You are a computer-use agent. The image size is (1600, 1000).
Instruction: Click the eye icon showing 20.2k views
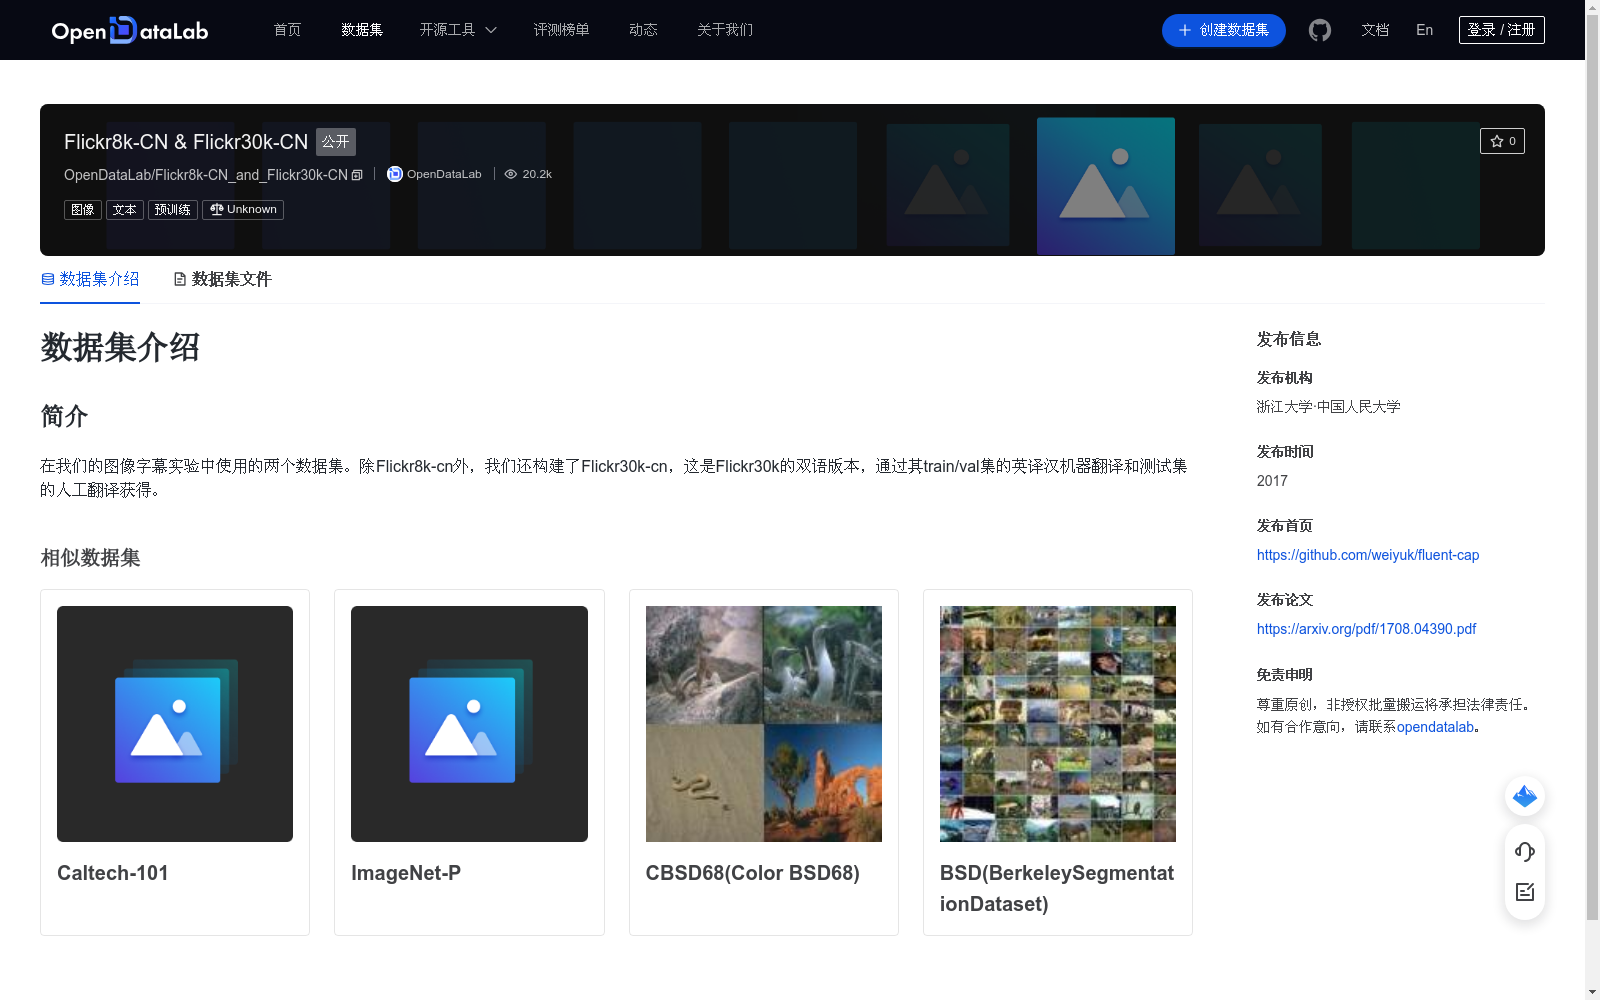point(511,173)
